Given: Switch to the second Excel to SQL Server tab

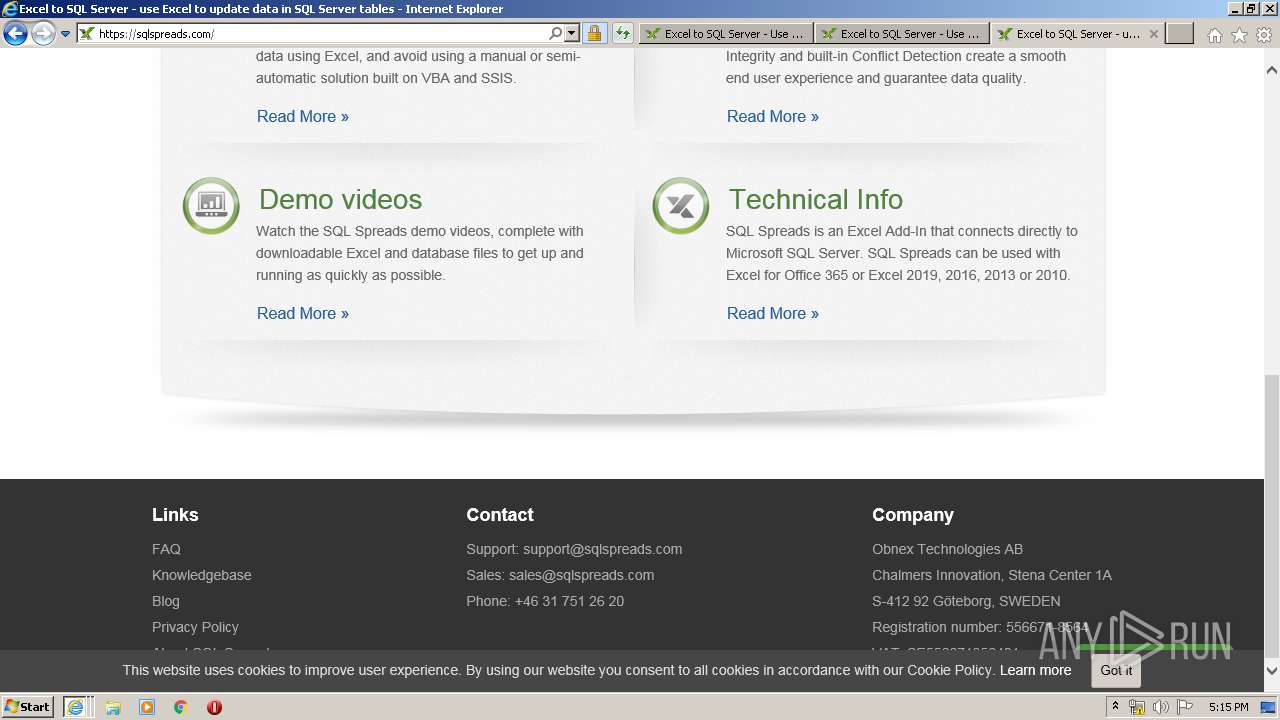Looking at the screenshot, I should click(x=902, y=34).
